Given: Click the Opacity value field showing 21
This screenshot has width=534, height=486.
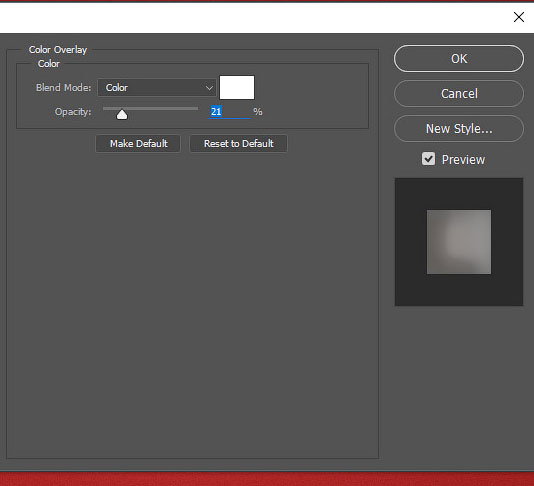Looking at the screenshot, I should (229, 111).
